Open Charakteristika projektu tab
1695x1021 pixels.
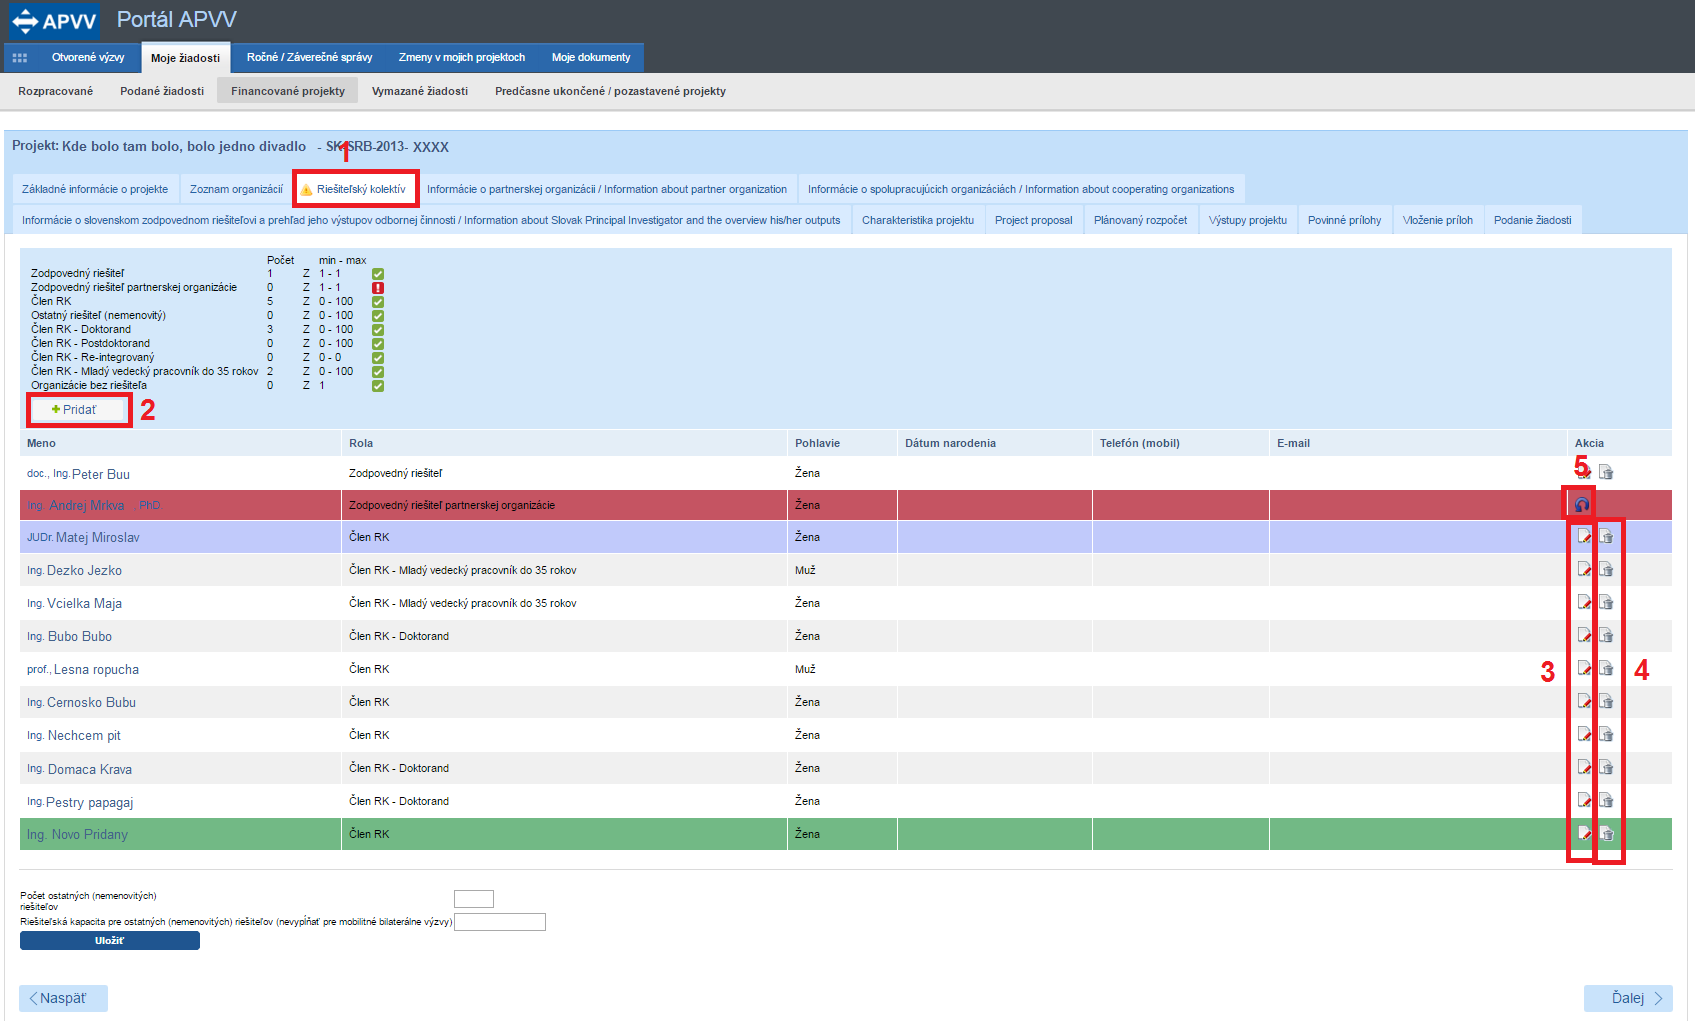coord(918,220)
